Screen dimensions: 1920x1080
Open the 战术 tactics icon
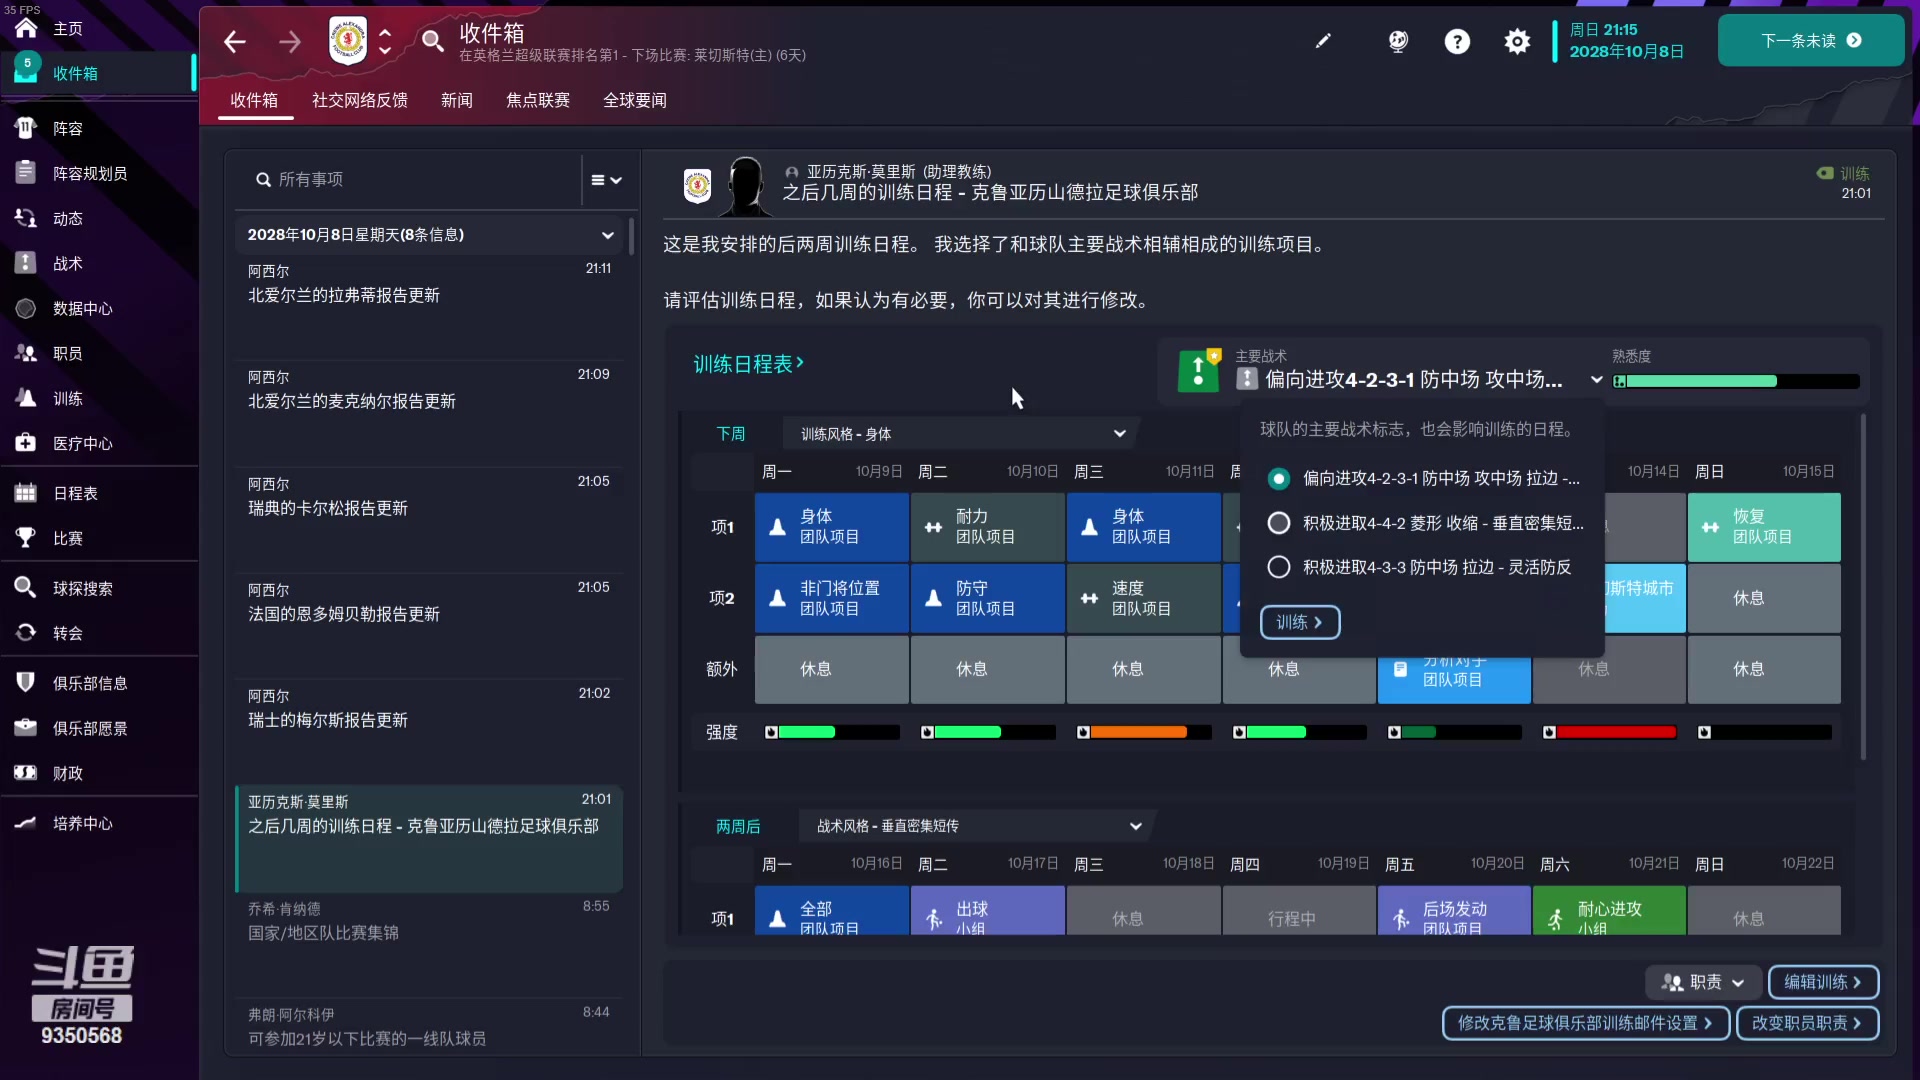point(26,263)
